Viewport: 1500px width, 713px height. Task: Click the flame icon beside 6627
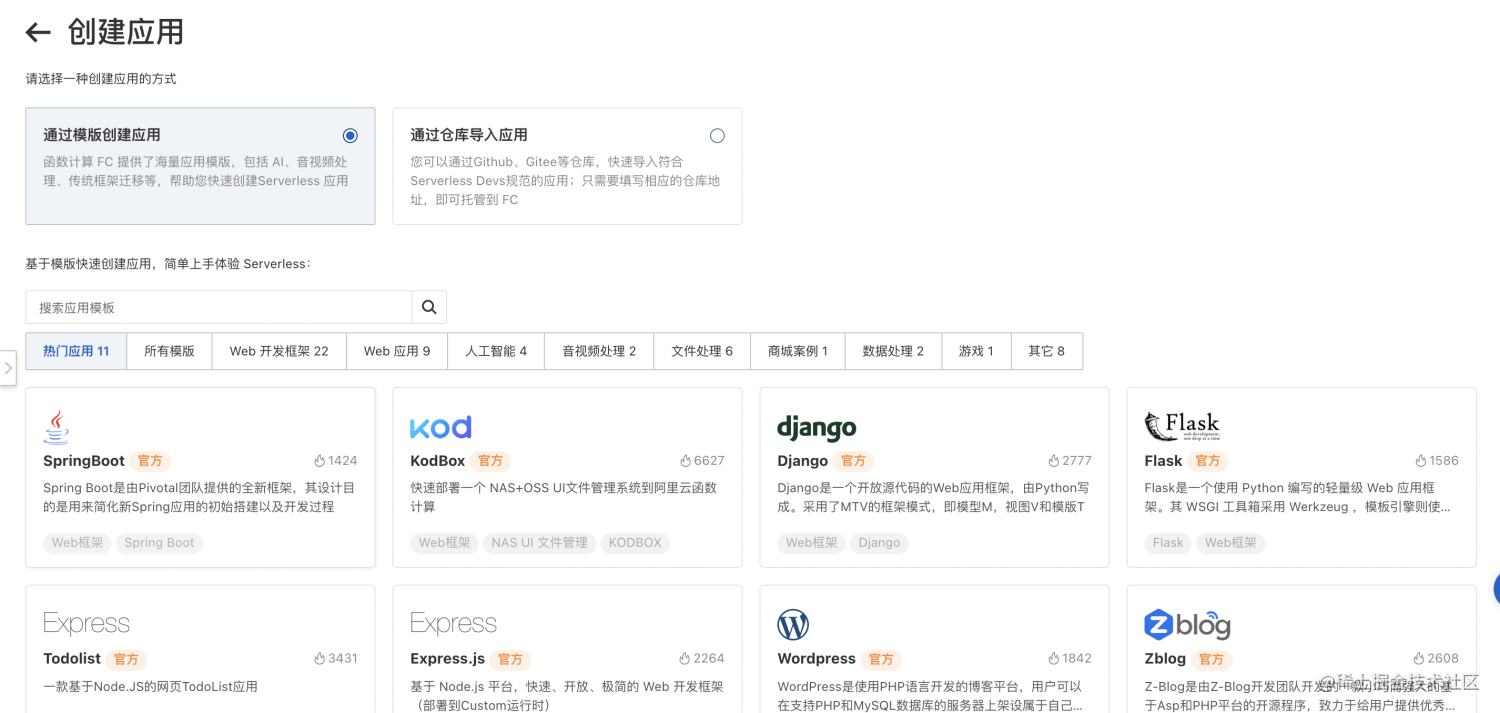[x=686, y=461]
